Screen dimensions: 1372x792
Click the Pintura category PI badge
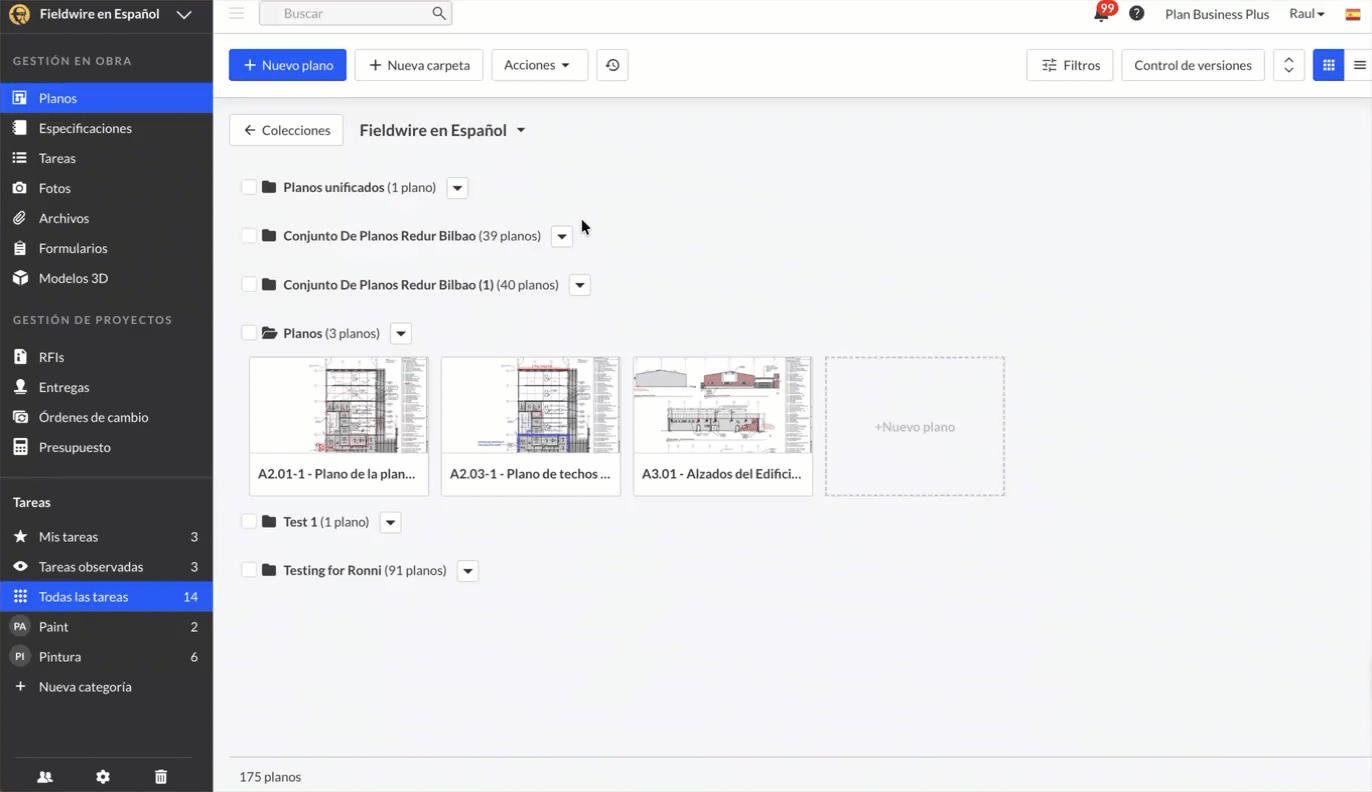pos(19,657)
